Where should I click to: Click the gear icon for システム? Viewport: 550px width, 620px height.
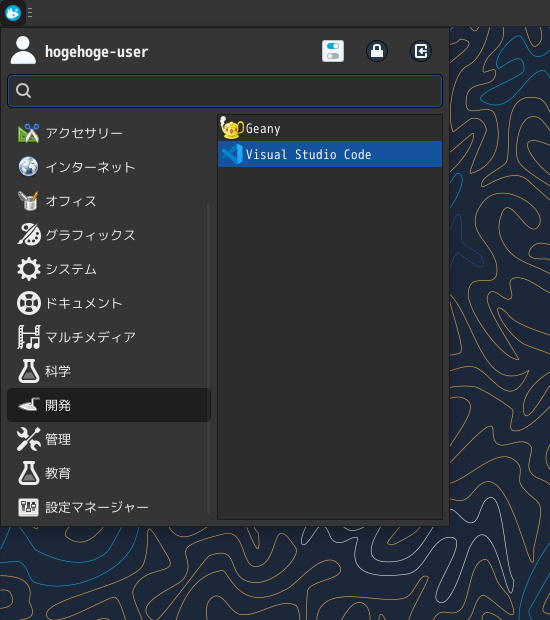28,269
